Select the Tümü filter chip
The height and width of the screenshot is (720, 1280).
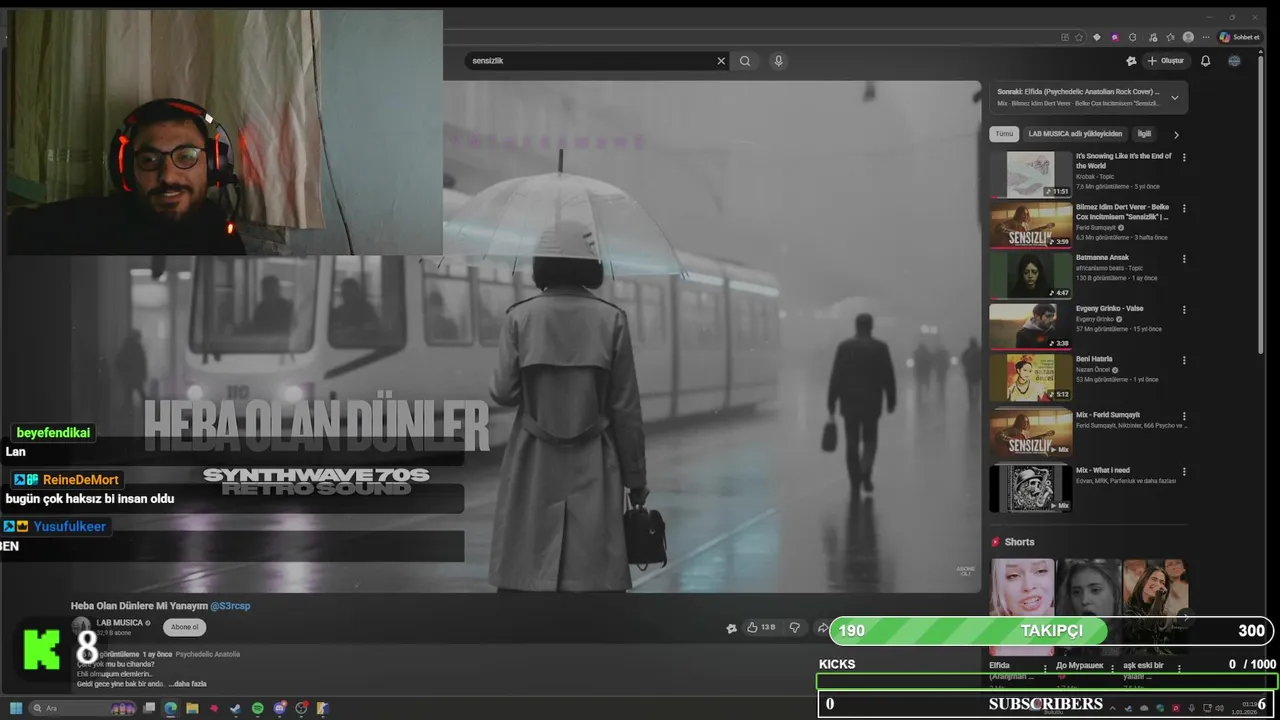coord(1004,134)
